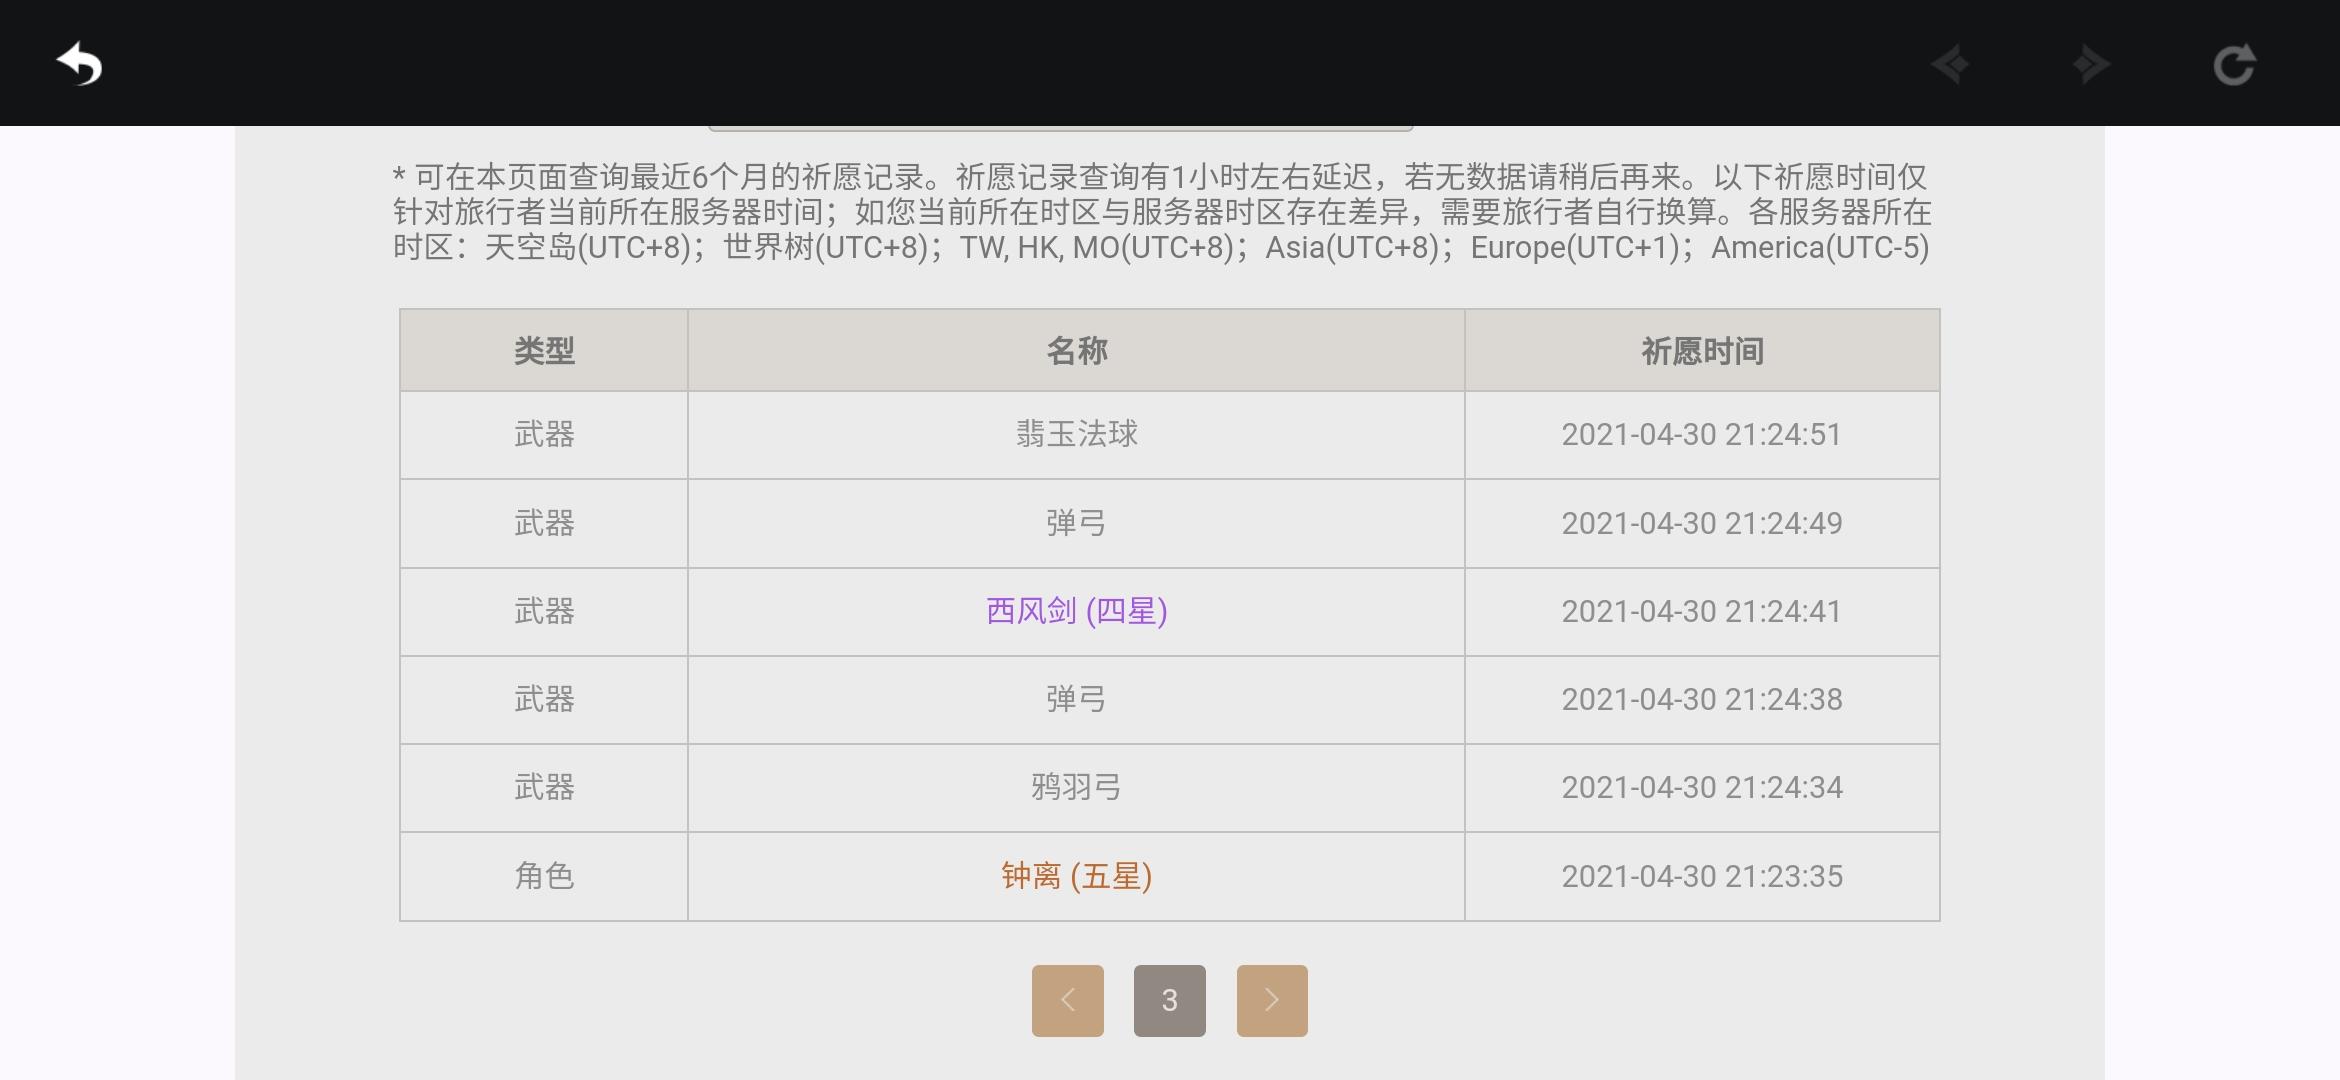Image resolution: width=2340 pixels, height=1080 pixels.
Task: Select the 钟离 (五星) entry
Action: [1077, 876]
